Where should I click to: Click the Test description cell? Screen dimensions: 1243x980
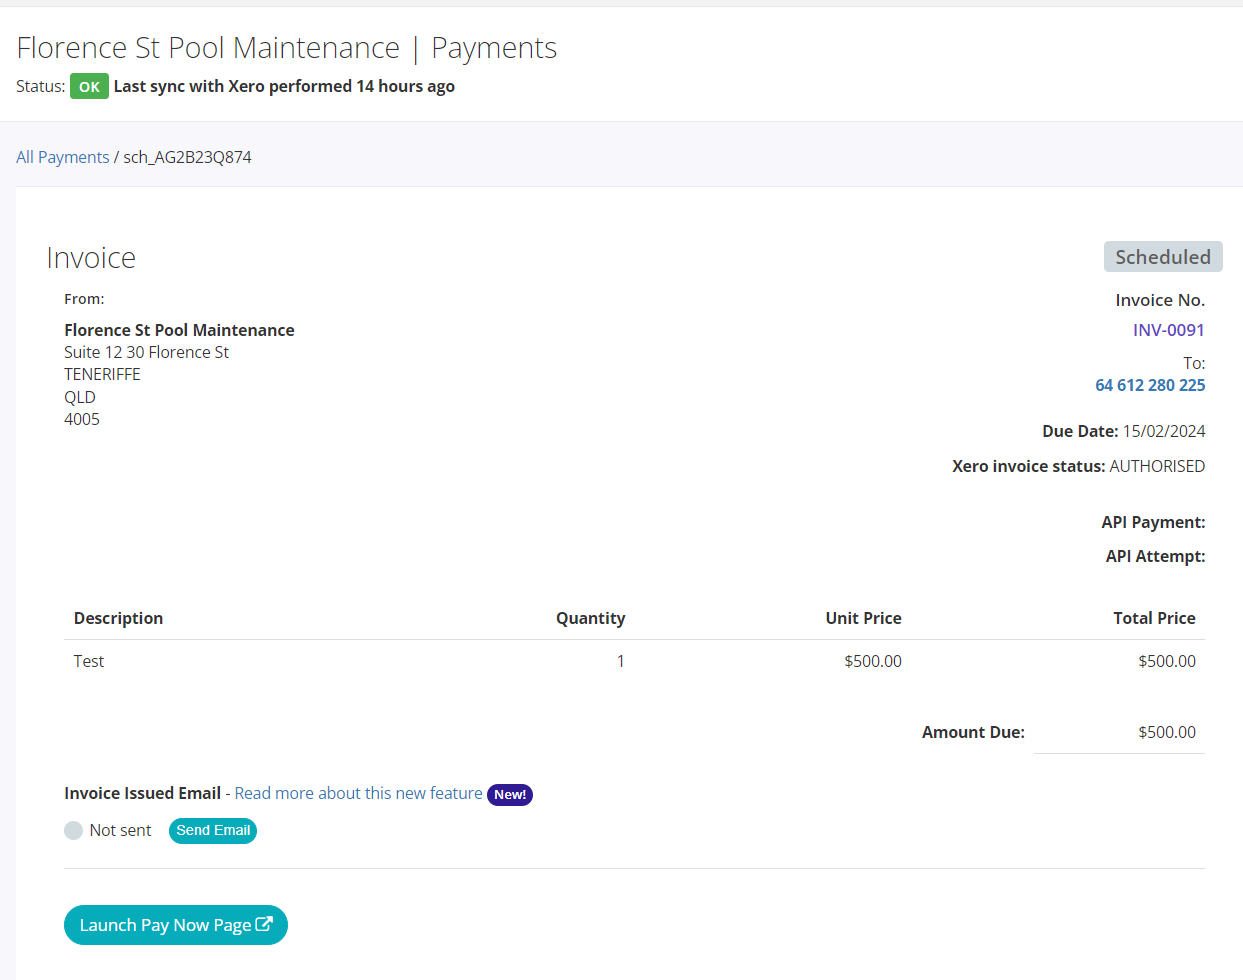[89, 661]
